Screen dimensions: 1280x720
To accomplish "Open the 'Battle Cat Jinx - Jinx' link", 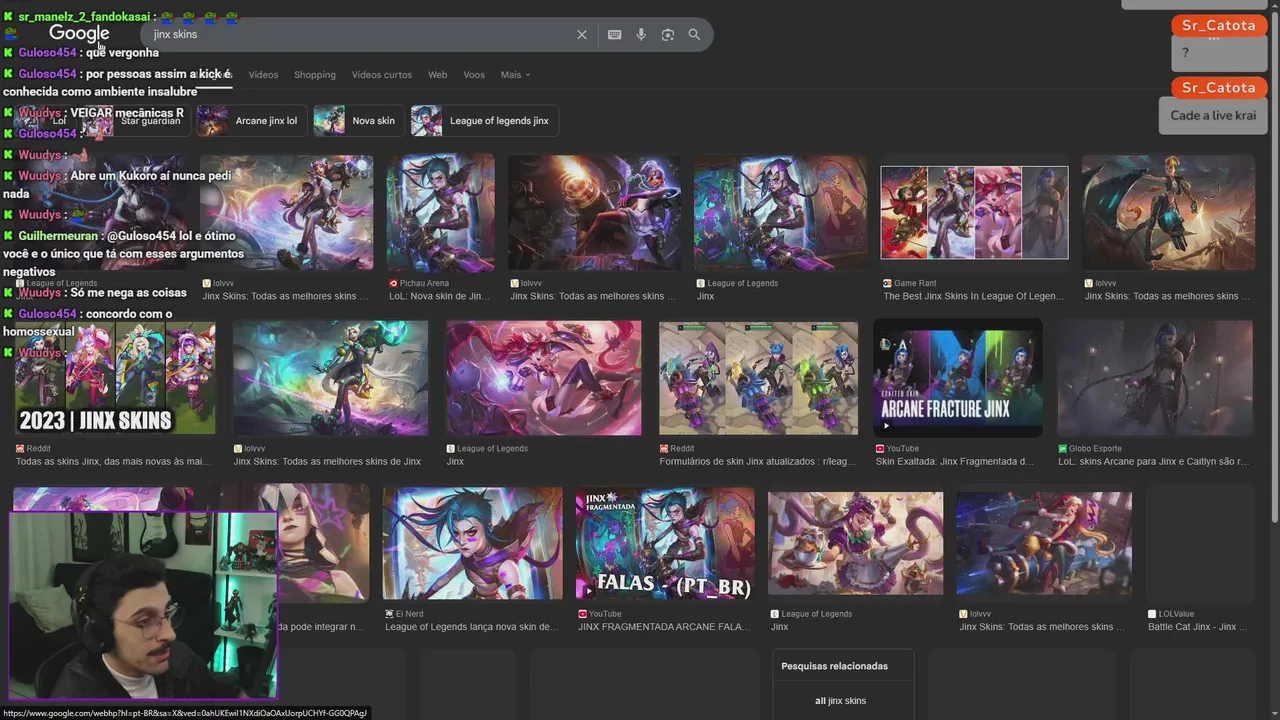I will (1197, 627).
